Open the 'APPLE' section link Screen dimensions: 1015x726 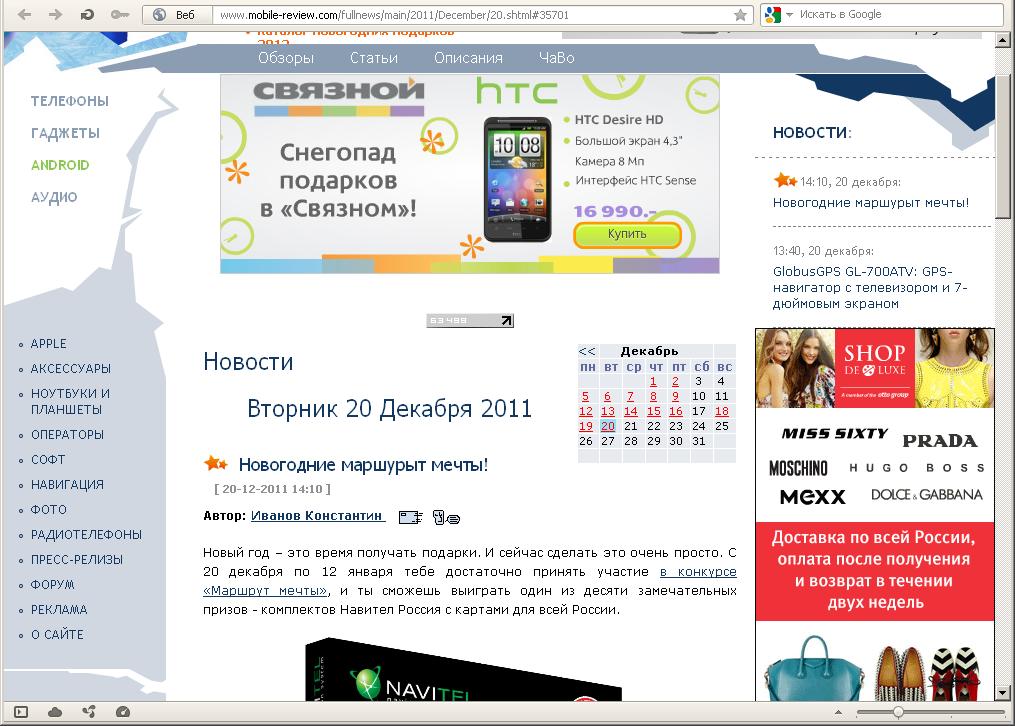(x=49, y=344)
